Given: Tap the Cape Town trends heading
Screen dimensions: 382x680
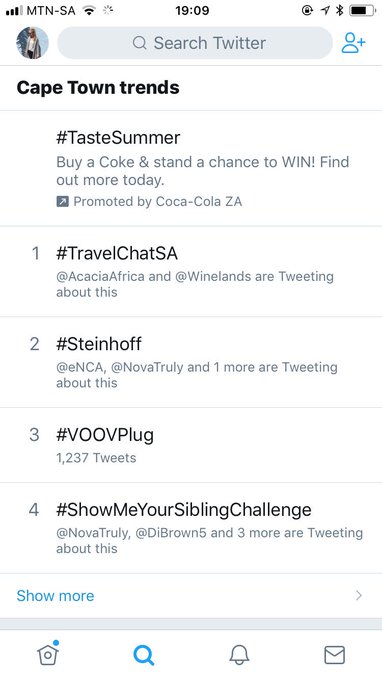Looking at the screenshot, I should point(98,88).
